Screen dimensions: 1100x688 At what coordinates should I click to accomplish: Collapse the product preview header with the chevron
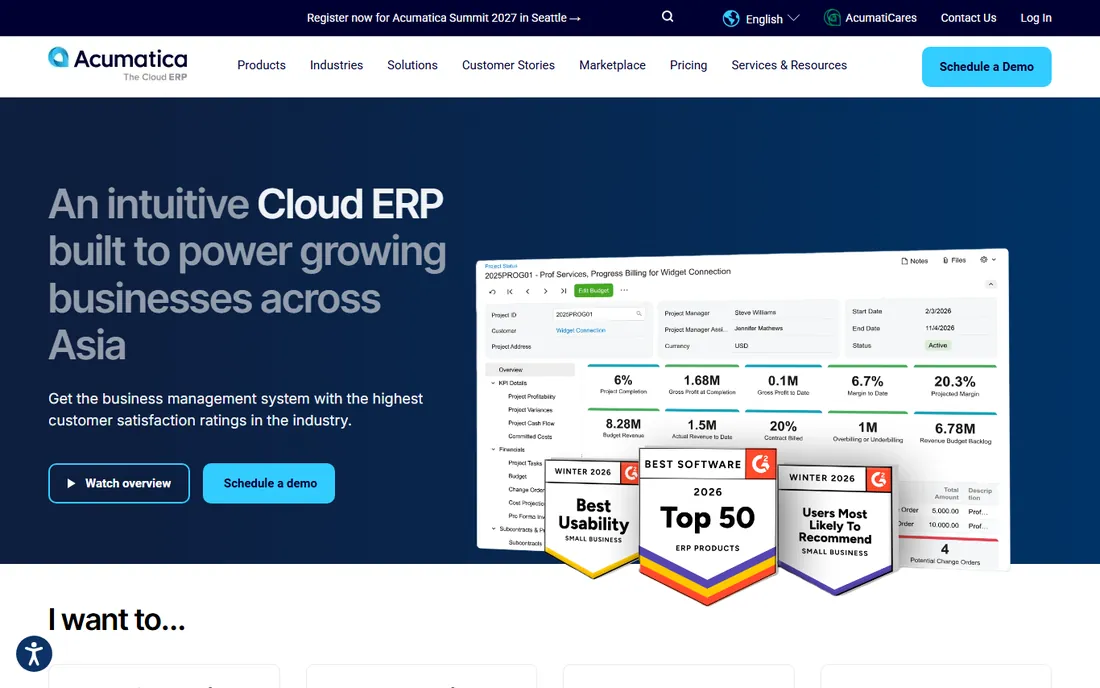(991, 284)
